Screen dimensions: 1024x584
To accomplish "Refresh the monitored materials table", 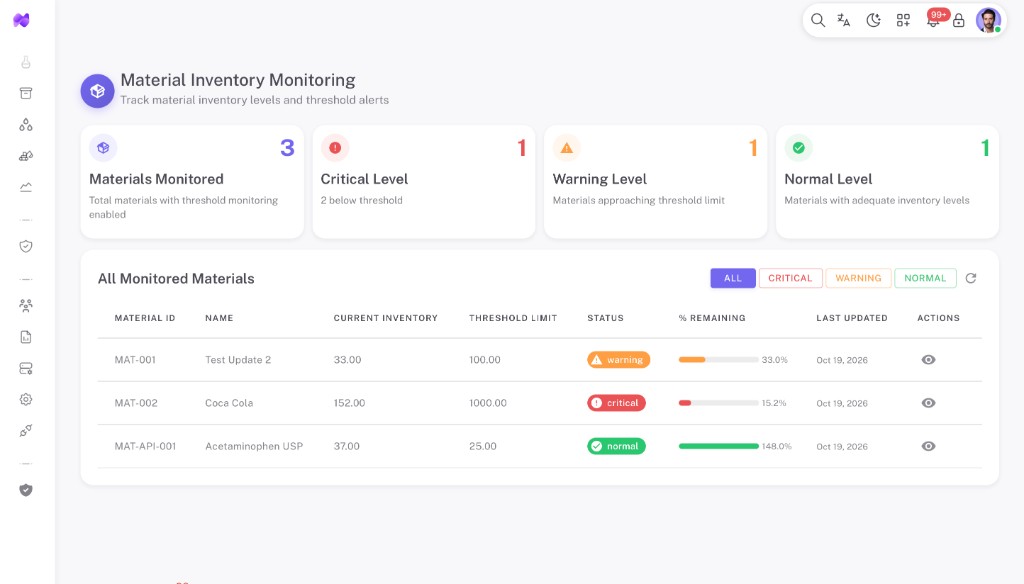I will point(971,278).
